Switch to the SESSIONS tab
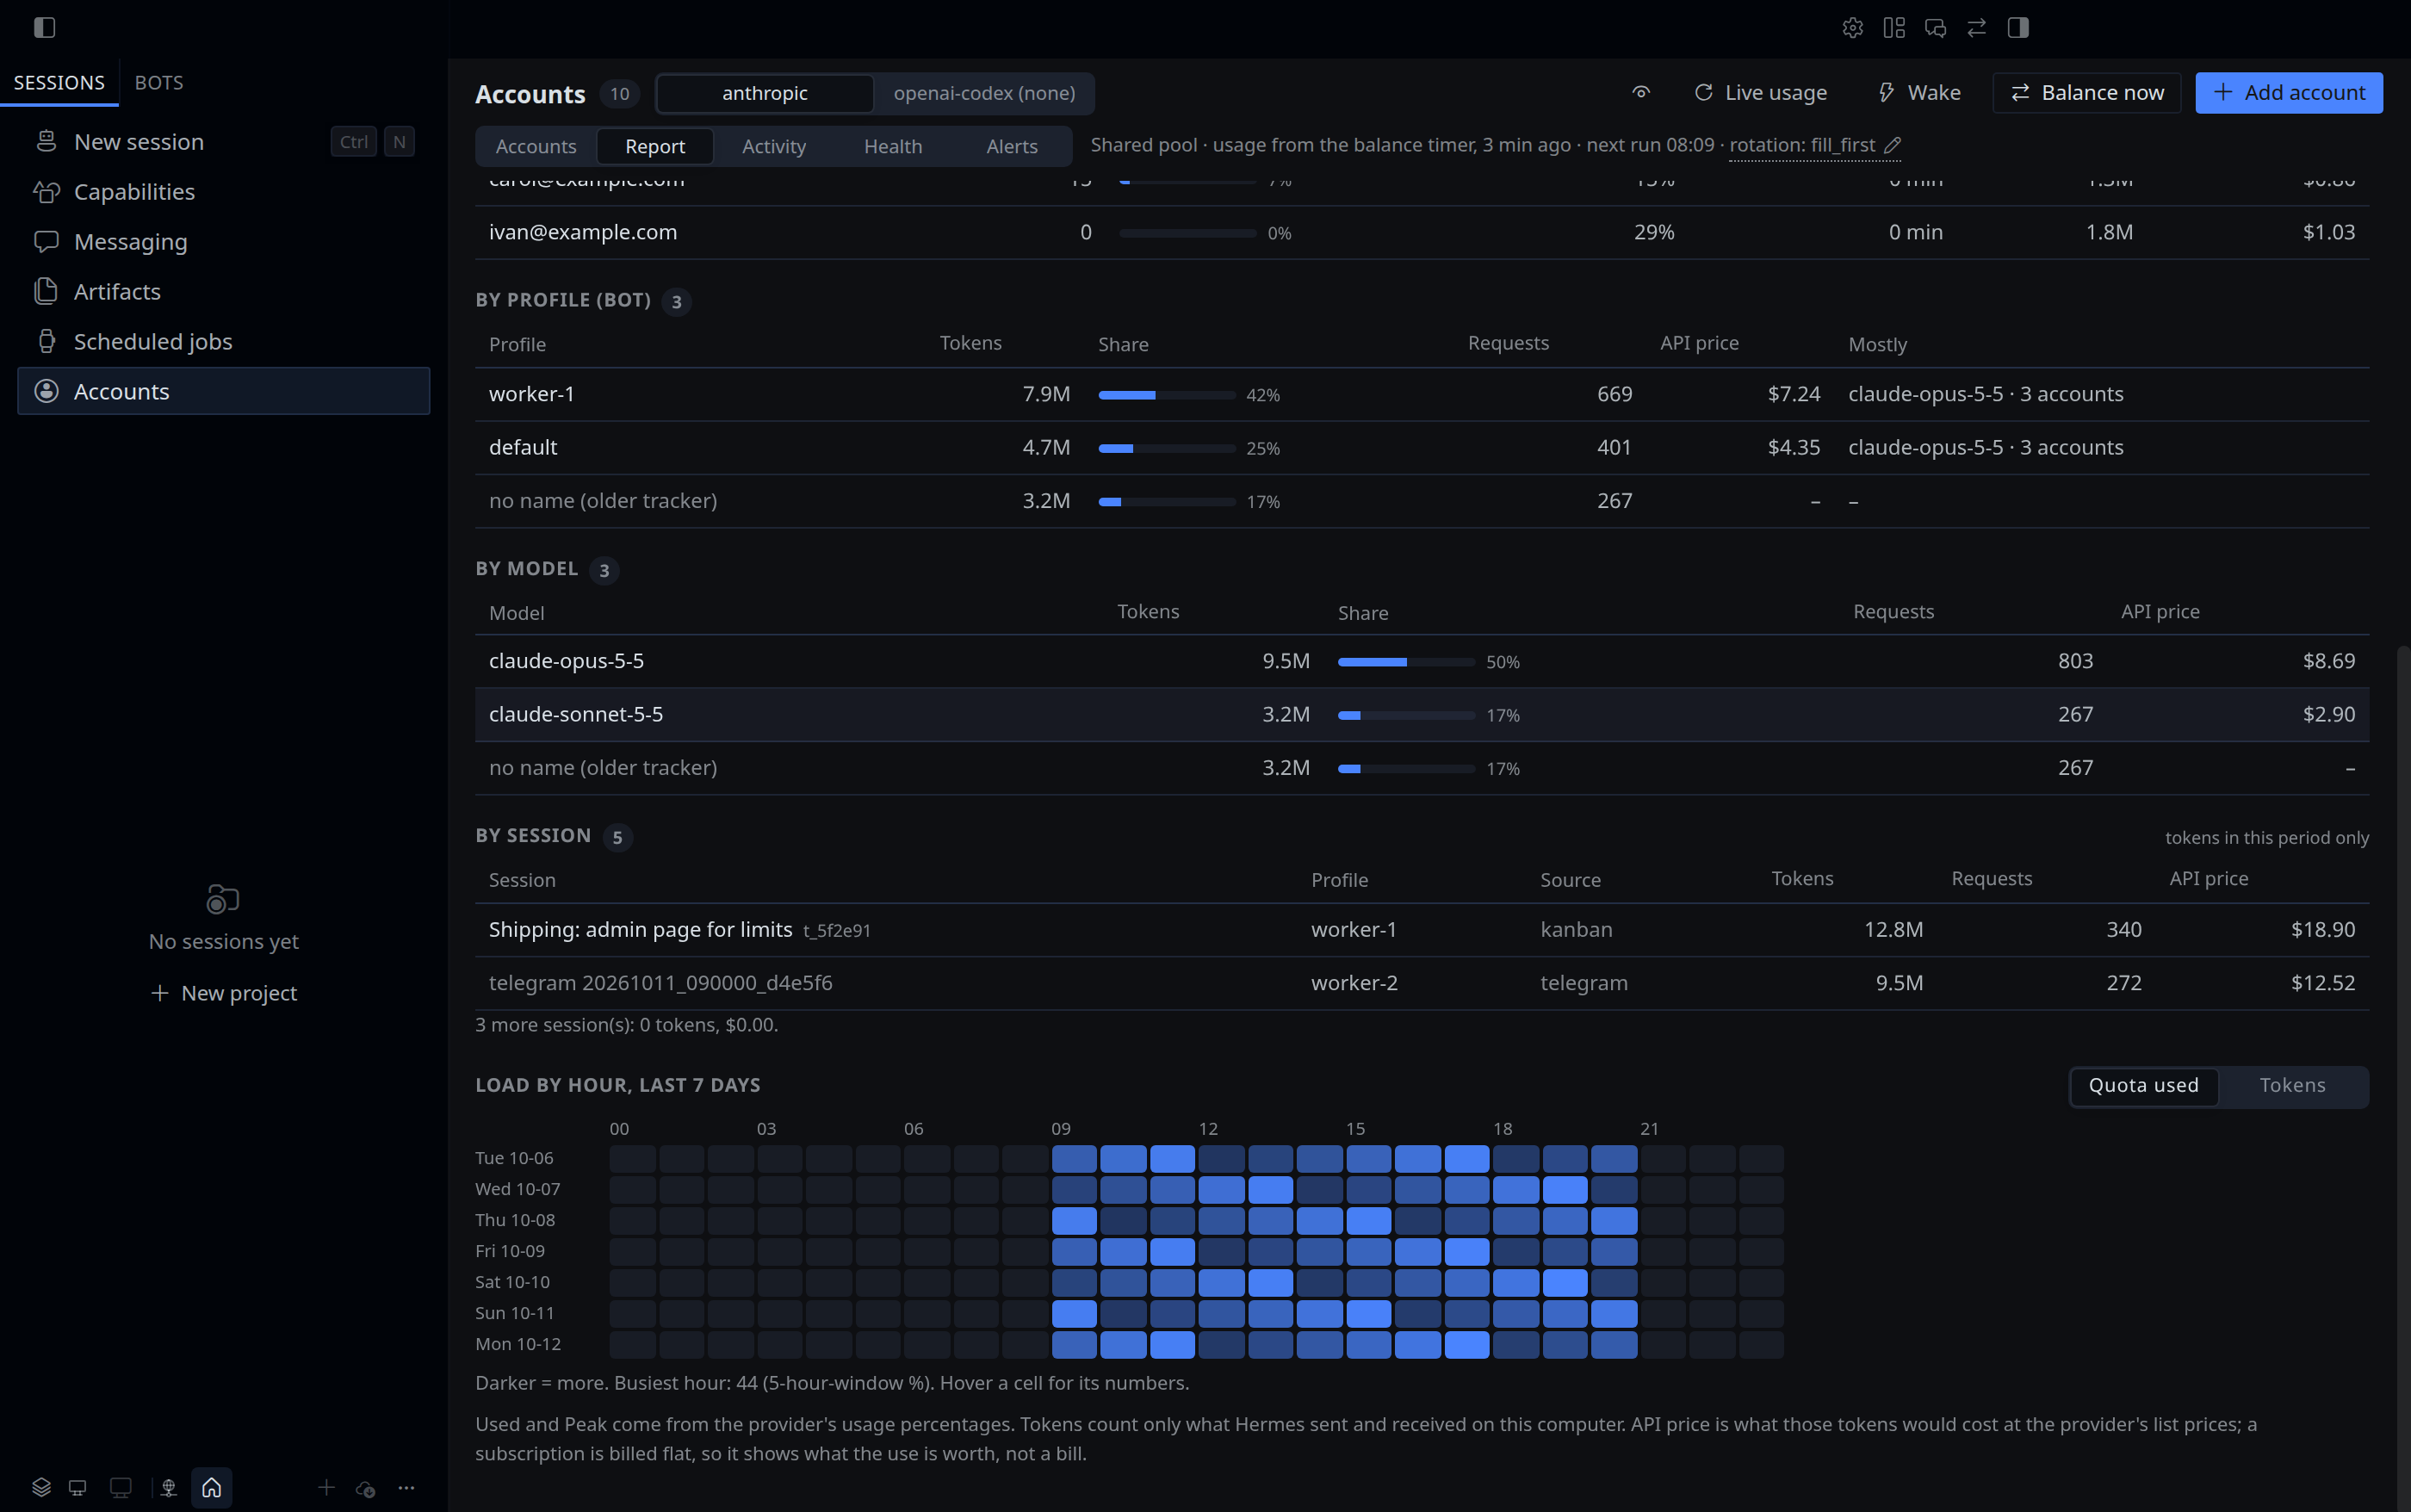The width and height of the screenshot is (2411, 1512). click(x=59, y=82)
